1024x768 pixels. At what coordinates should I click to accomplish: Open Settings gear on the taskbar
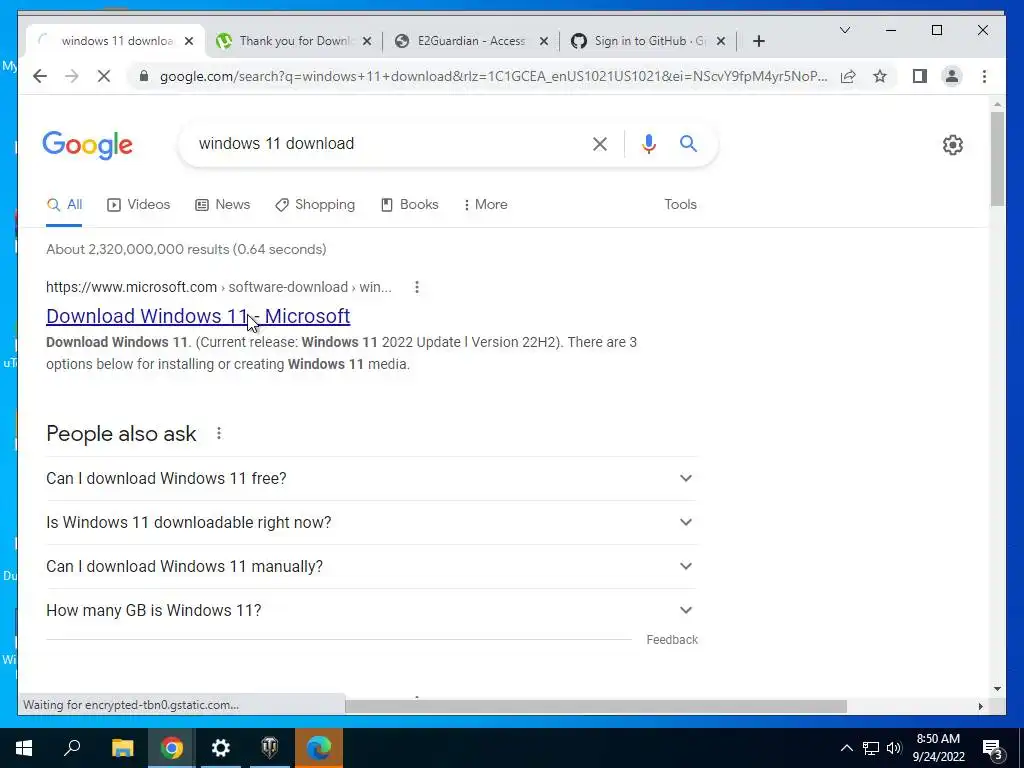click(x=221, y=748)
